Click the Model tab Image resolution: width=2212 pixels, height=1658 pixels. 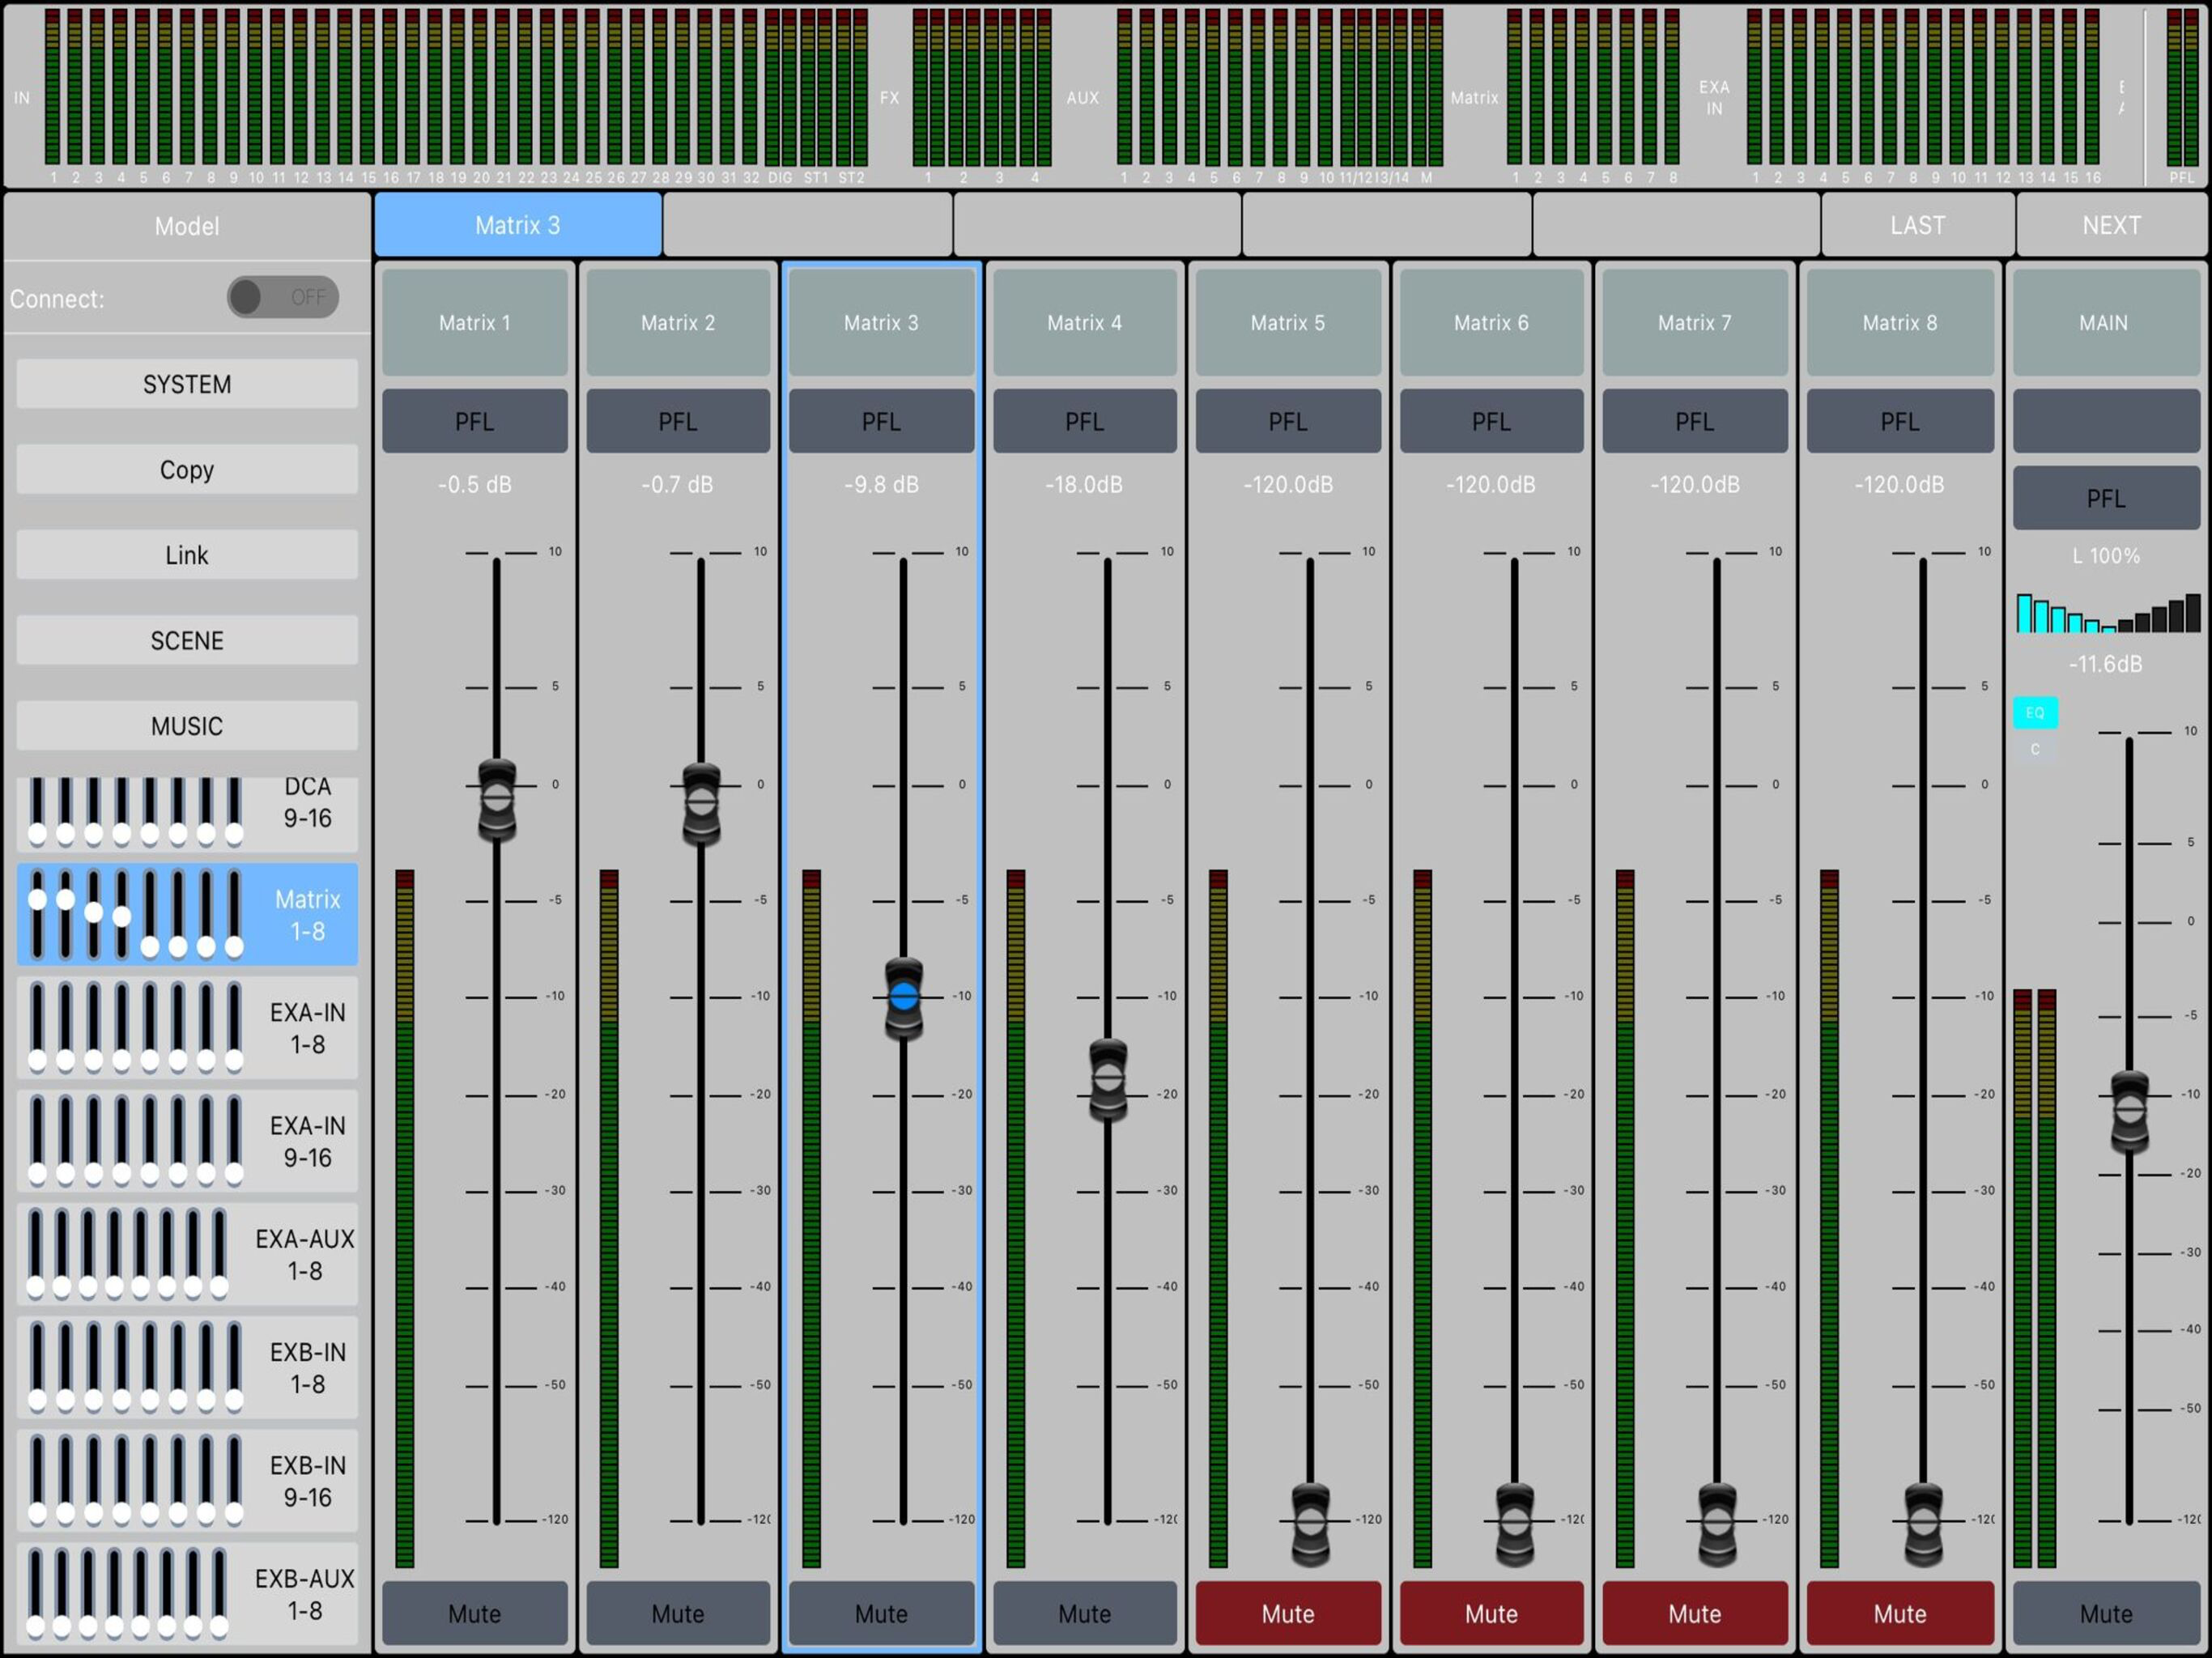(187, 226)
